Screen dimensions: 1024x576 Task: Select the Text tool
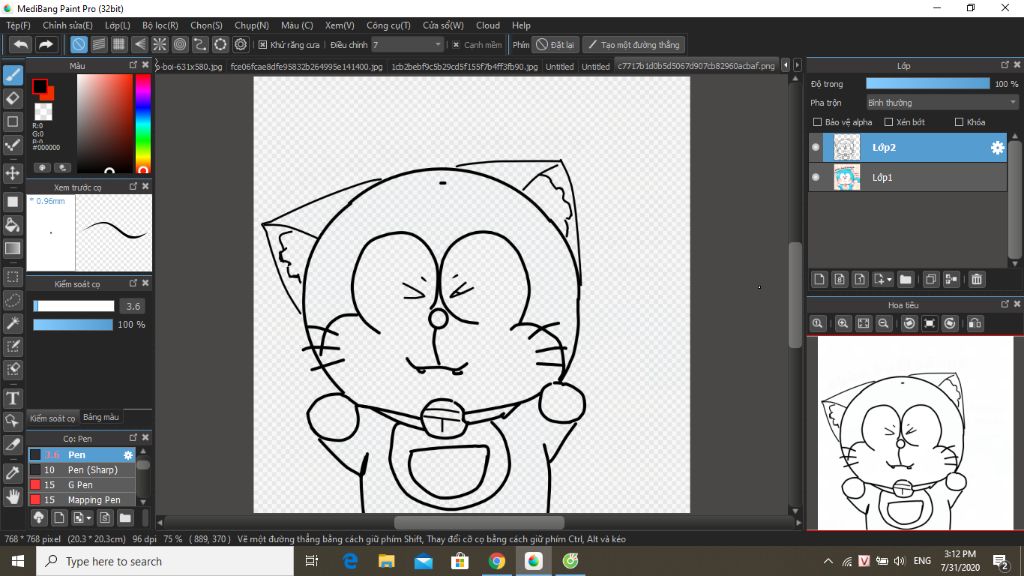(x=12, y=398)
